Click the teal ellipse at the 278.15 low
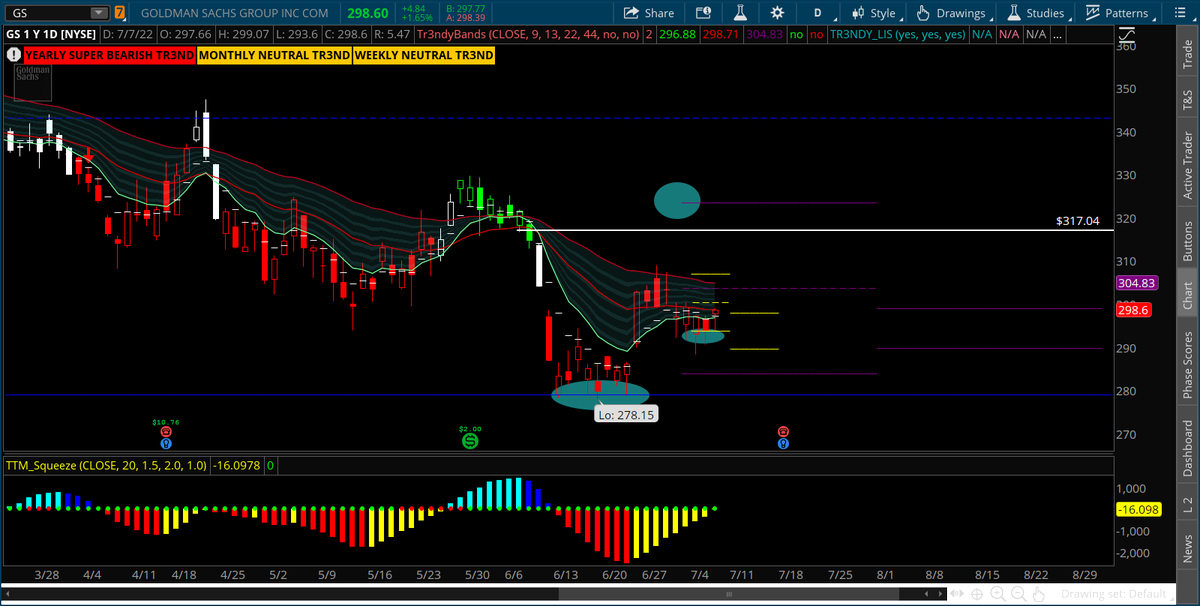1200x606 pixels. coord(600,395)
